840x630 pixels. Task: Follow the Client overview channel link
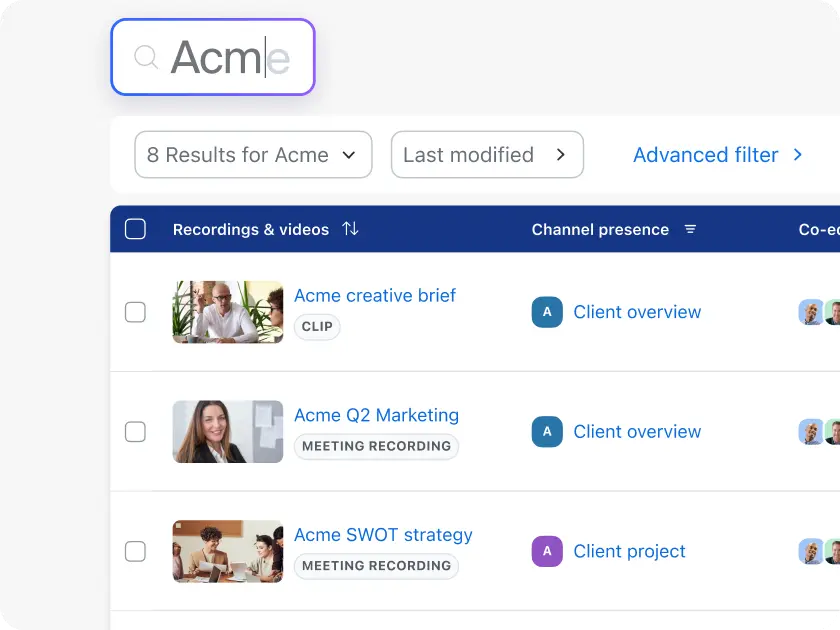[637, 312]
